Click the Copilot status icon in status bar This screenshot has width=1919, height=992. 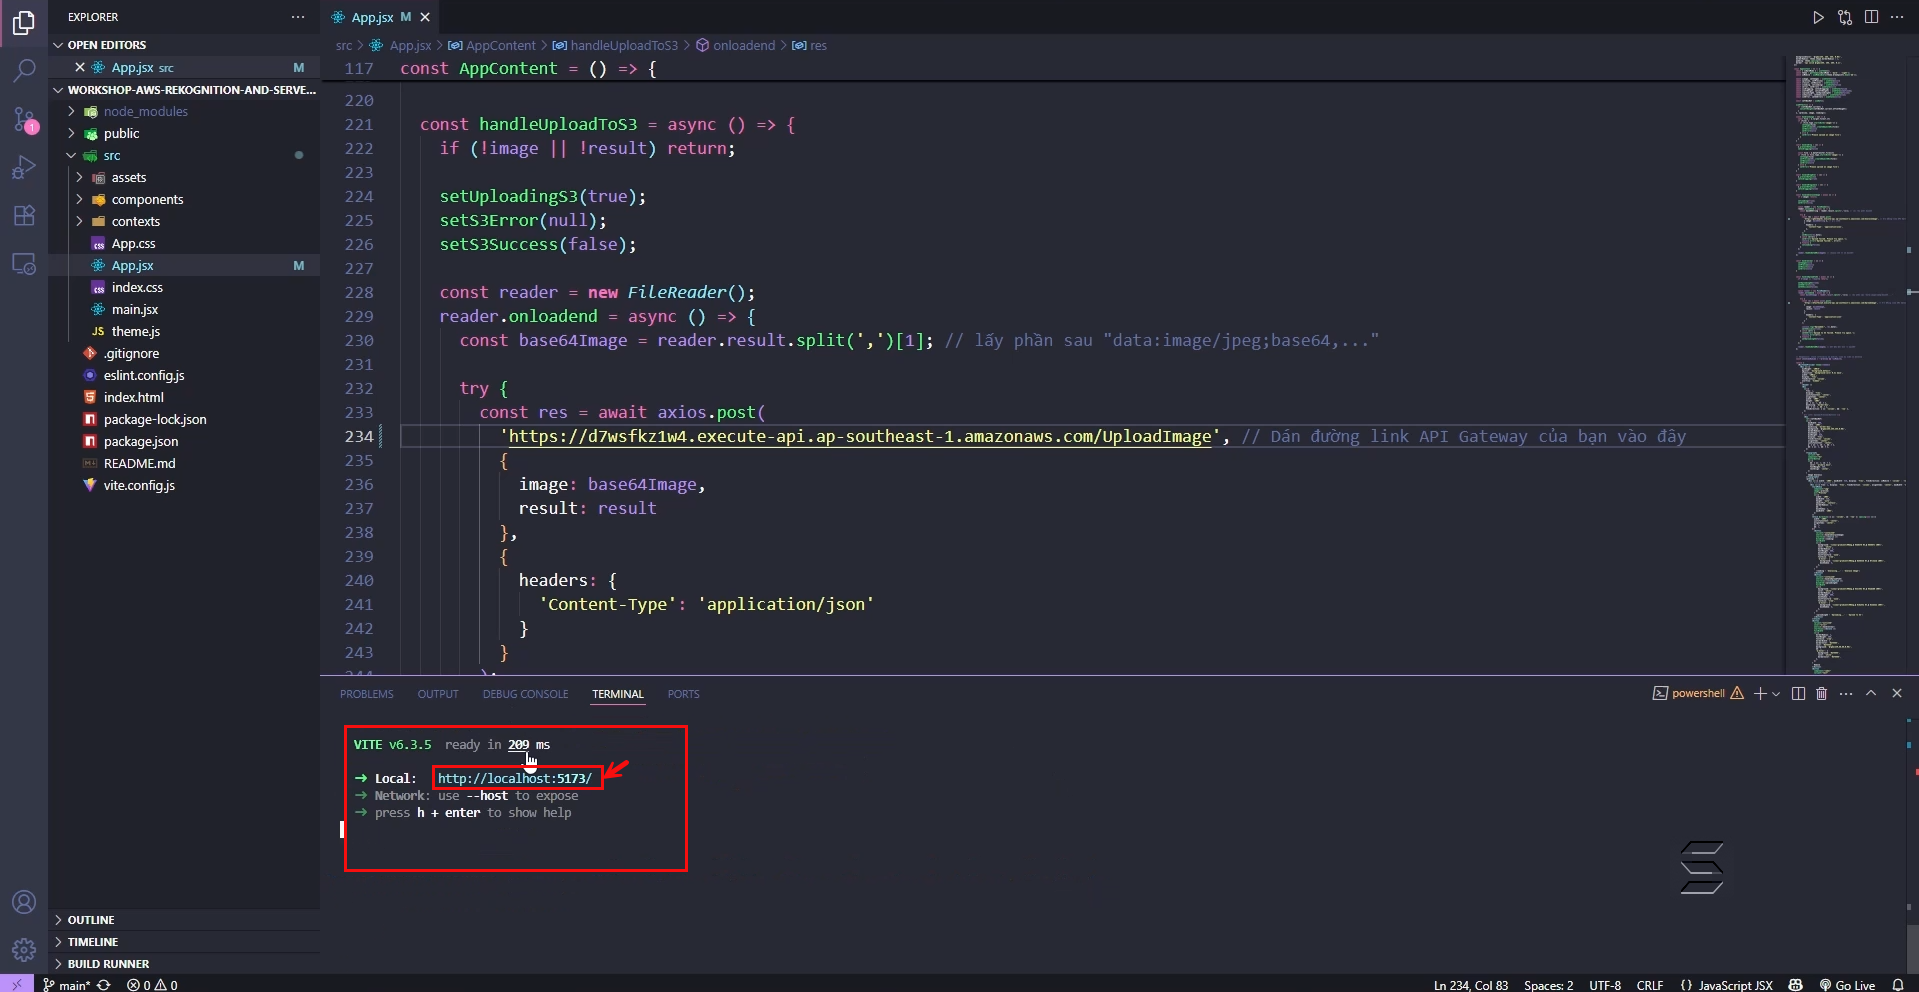tap(1796, 985)
